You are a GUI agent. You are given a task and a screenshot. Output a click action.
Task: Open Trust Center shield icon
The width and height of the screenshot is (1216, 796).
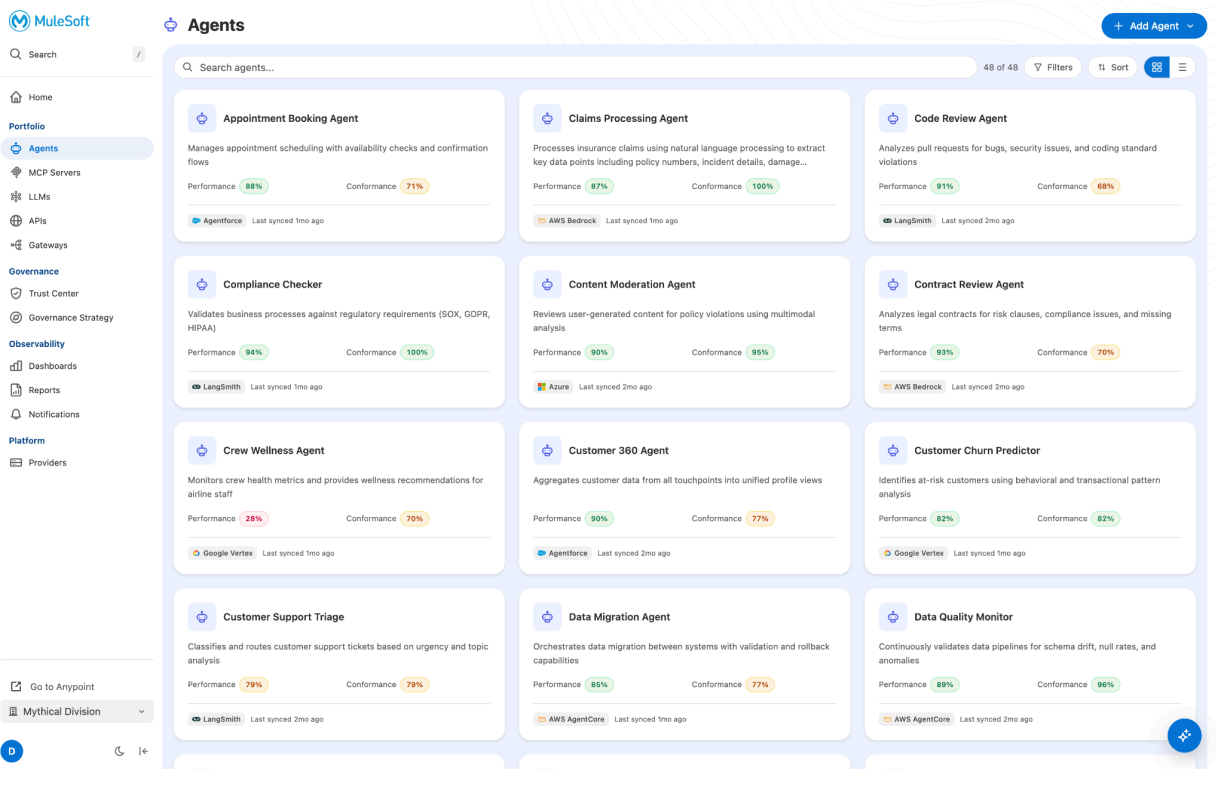click(x=16, y=293)
